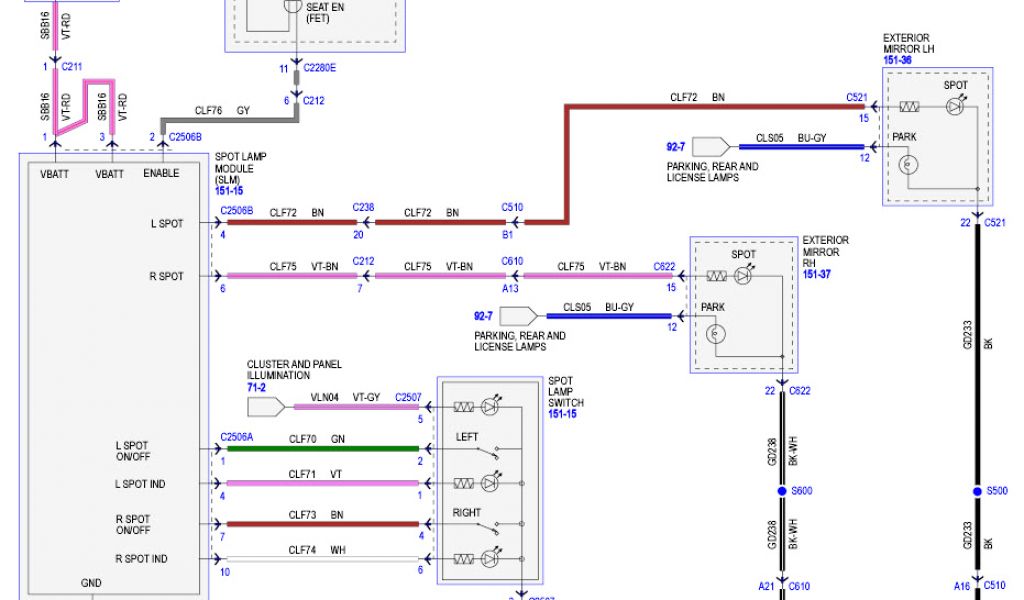Image resolution: width=1024 pixels, height=600 pixels.
Task: Click the C238 connector label
Action: [363, 208]
